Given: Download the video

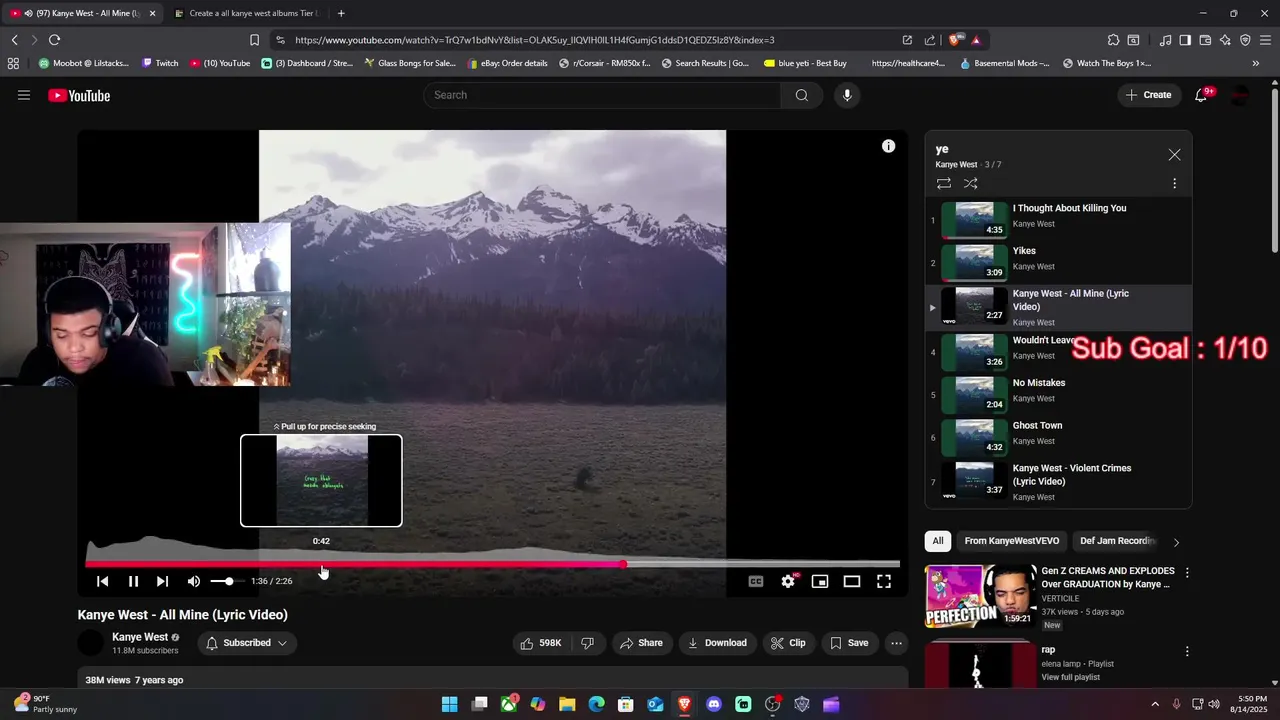Looking at the screenshot, I should (x=717, y=643).
